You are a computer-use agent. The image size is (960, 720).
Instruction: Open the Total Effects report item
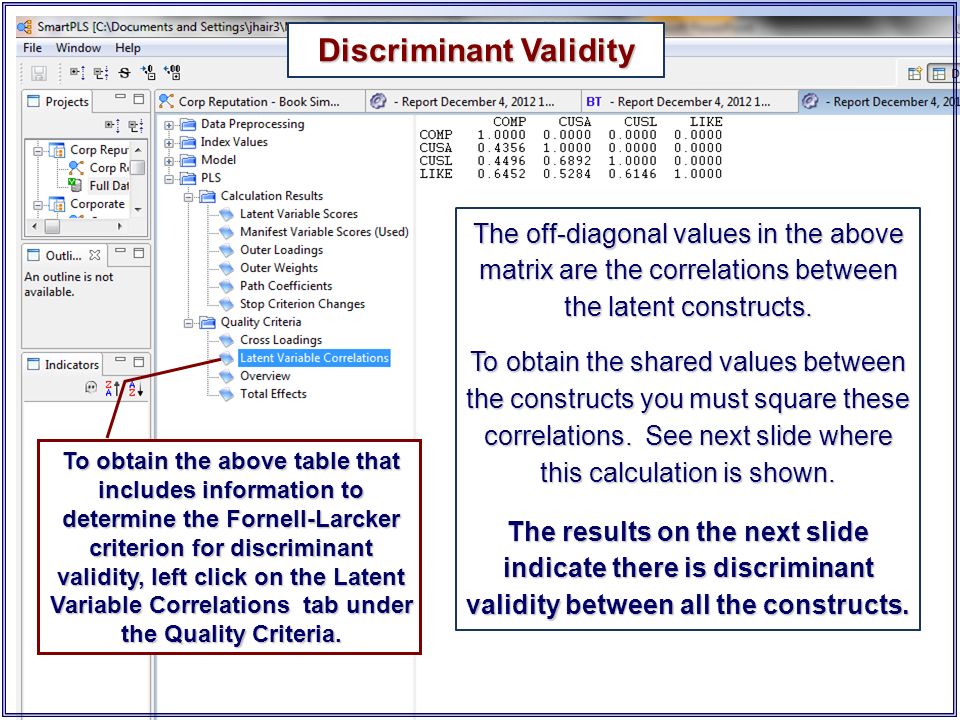click(273, 394)
